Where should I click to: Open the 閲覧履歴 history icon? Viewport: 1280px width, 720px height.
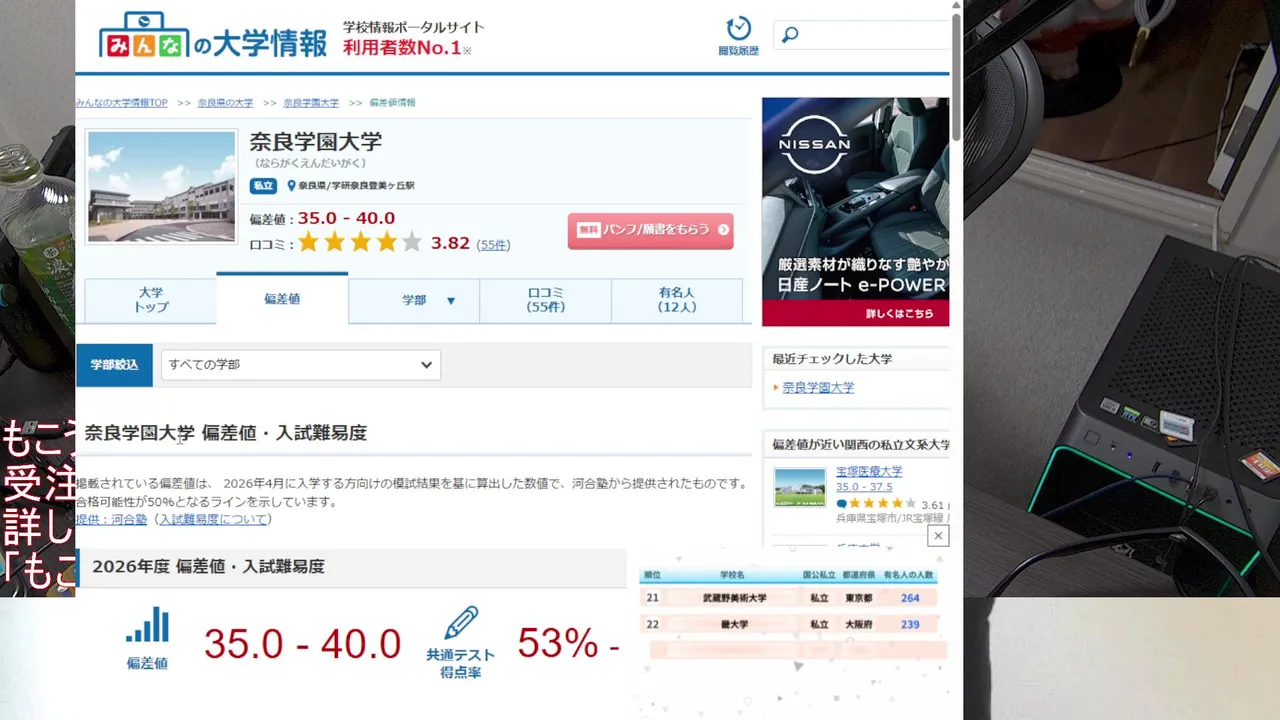tap(738, 35)
